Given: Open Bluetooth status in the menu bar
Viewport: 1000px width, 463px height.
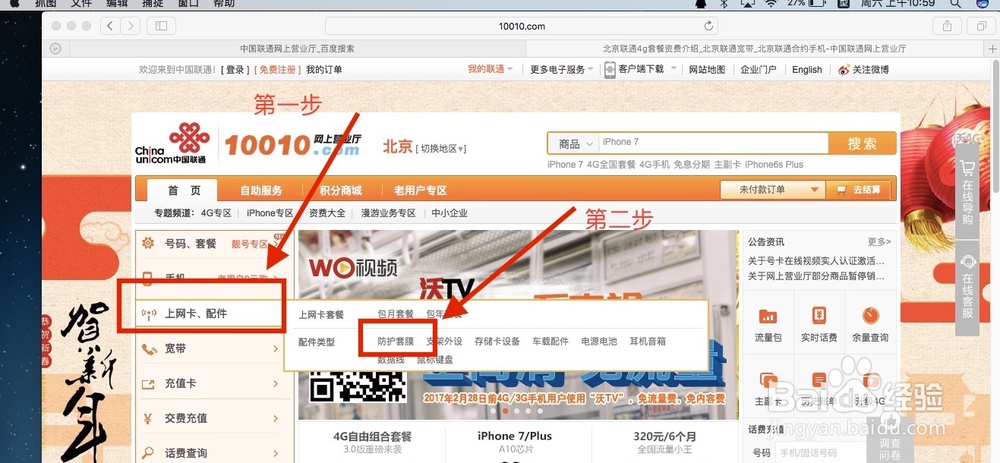Looking at the screenshot, I should 724,3.
